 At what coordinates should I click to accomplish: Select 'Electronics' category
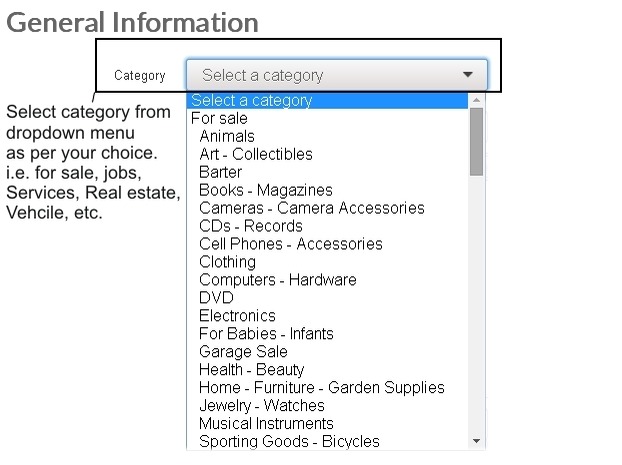click(x=237, y=316)
